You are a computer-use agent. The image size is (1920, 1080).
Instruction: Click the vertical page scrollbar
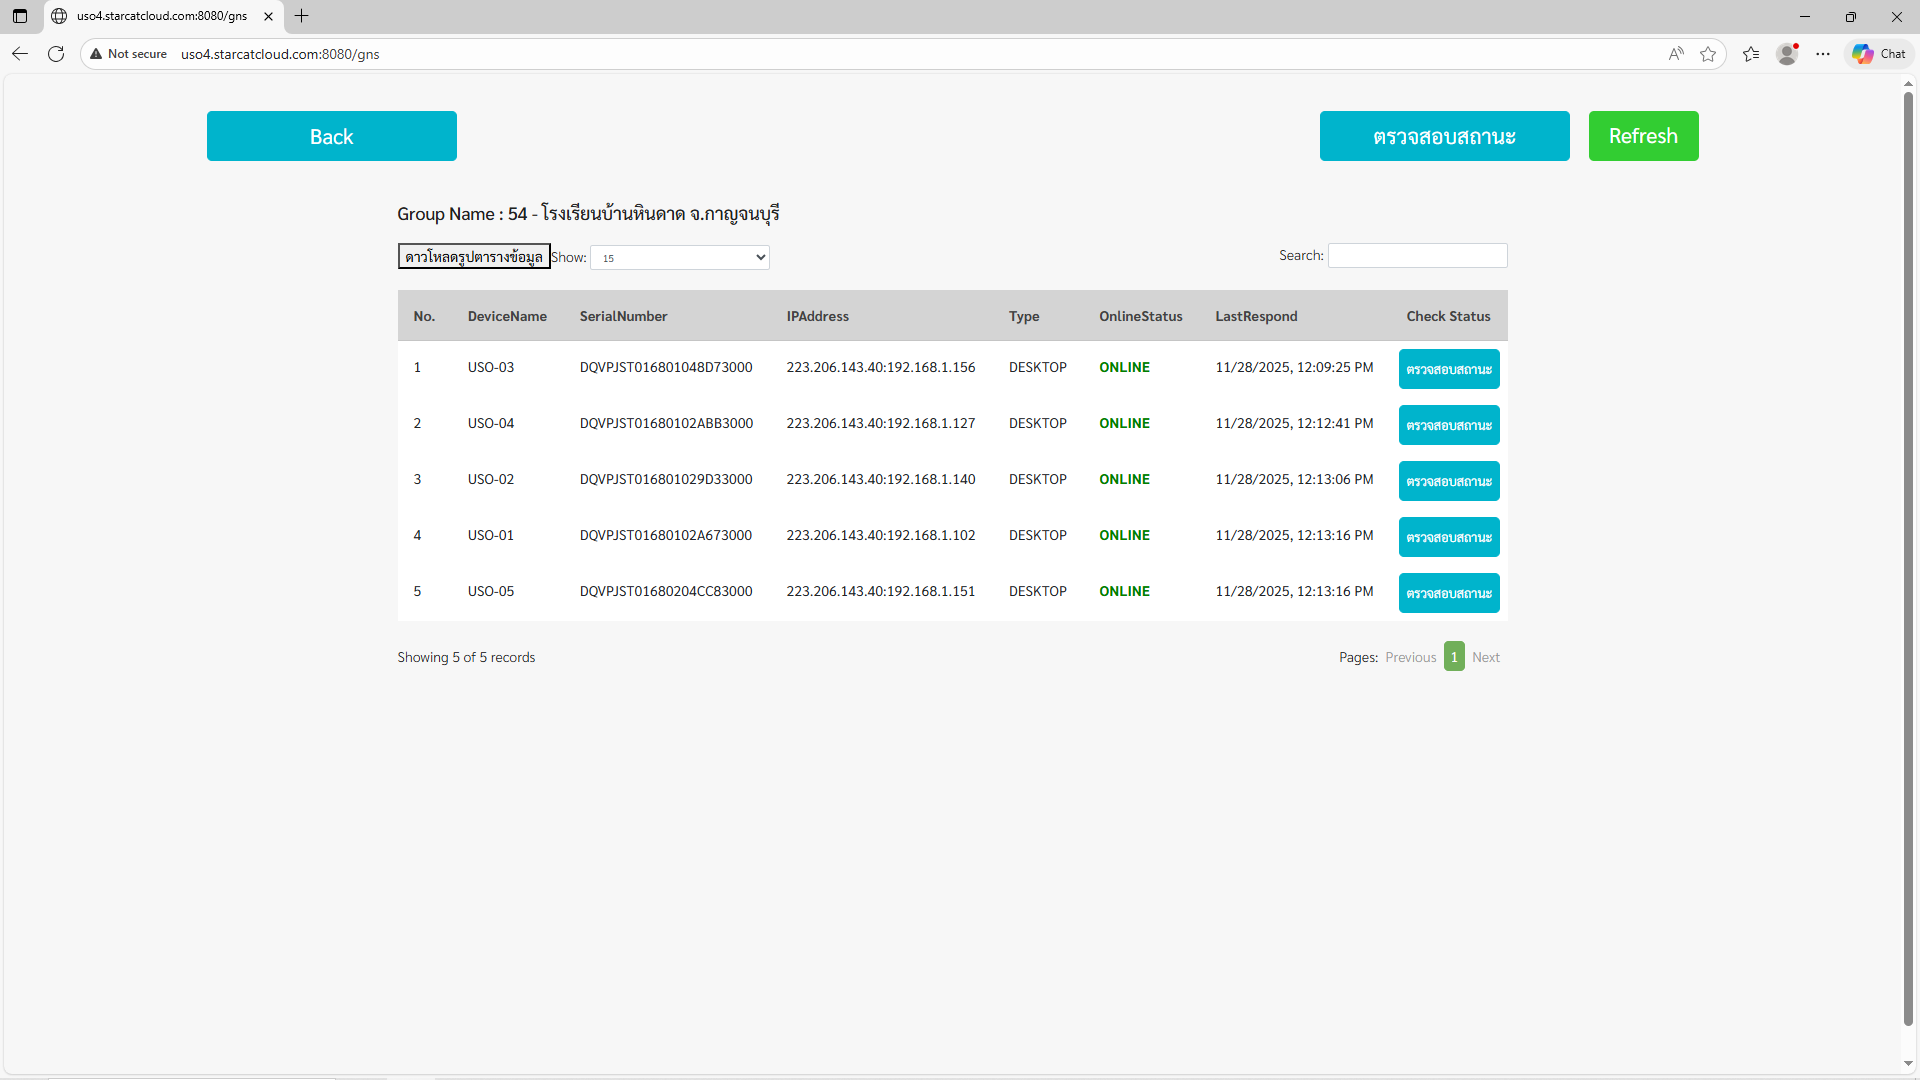[x=1908, y=560]
